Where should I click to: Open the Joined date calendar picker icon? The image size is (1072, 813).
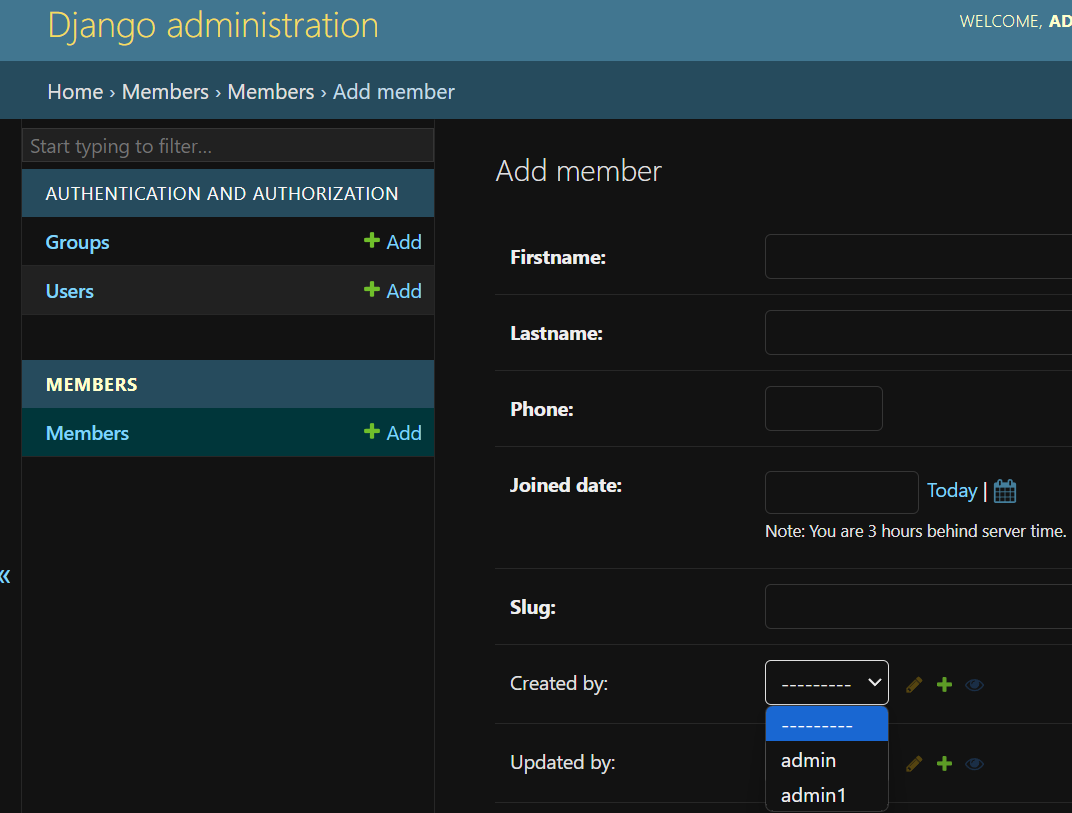(1004, 491)
